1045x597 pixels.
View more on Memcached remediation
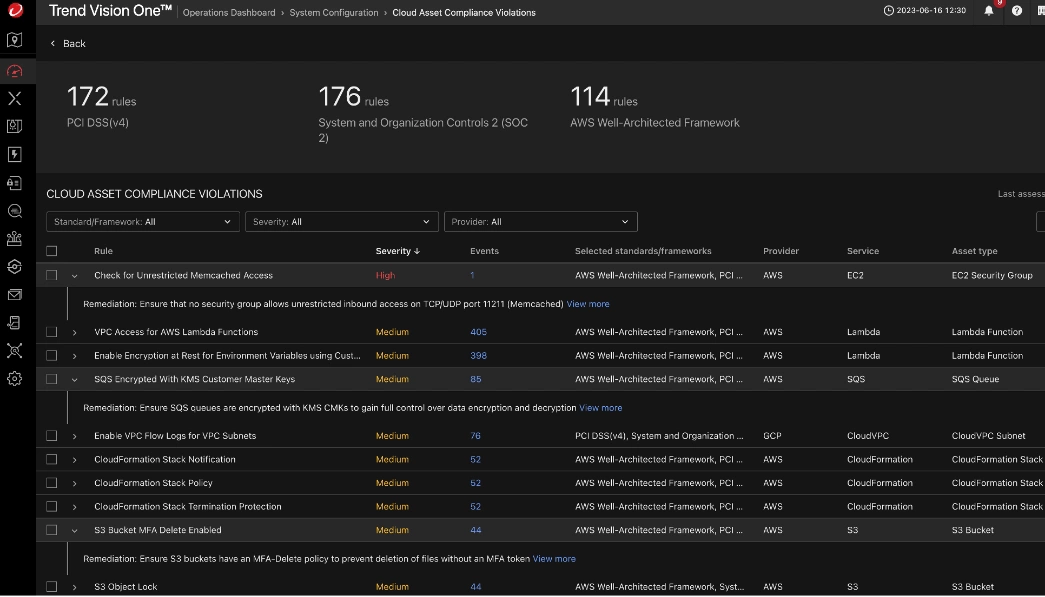pos(588,304)
